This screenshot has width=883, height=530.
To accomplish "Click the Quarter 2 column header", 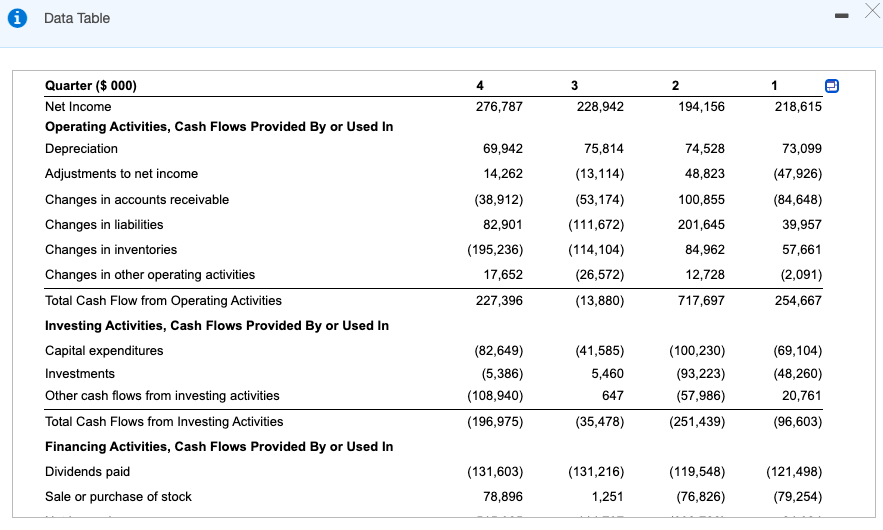I will pyautogui.click(x=675, y=86).
